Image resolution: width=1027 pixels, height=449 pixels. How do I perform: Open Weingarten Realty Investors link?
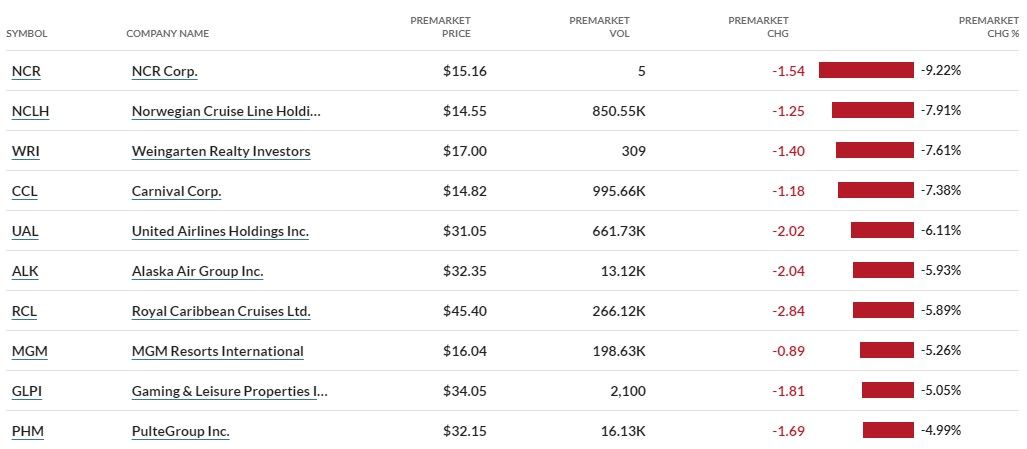tap(221, 151)
